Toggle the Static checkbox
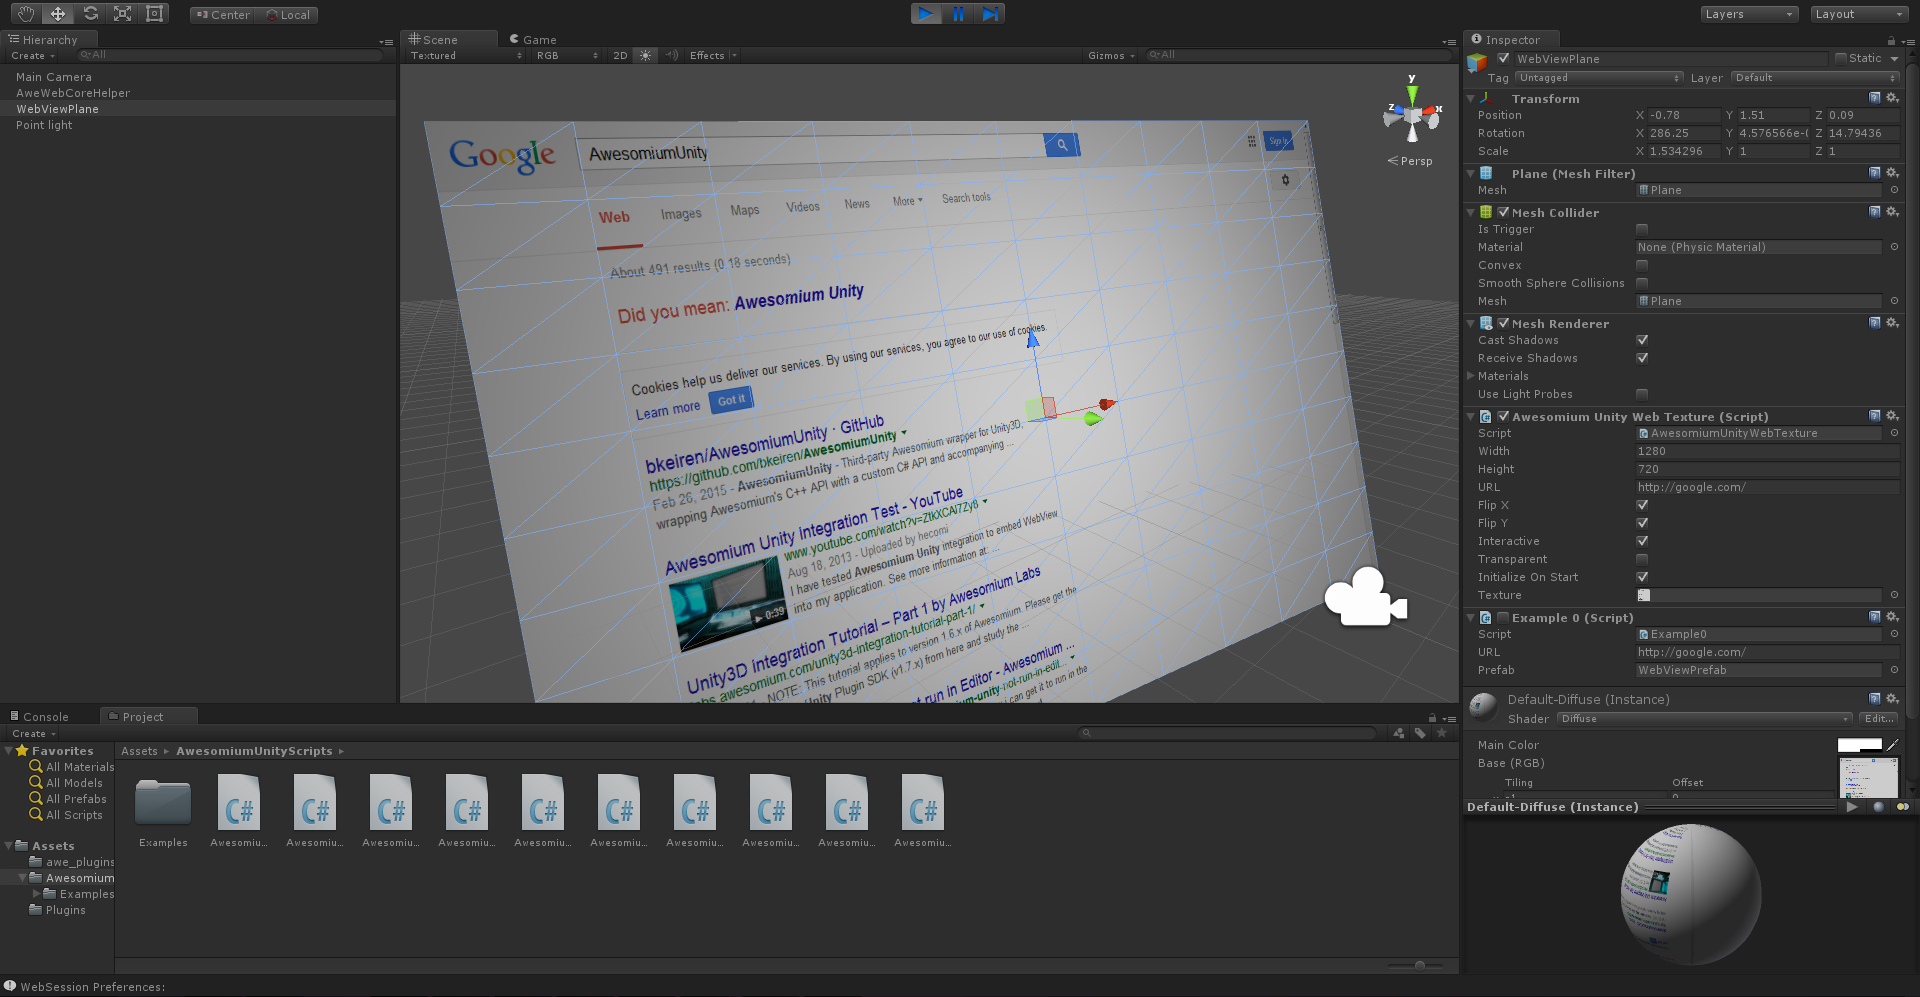1920x997 pixels. 1841,58
